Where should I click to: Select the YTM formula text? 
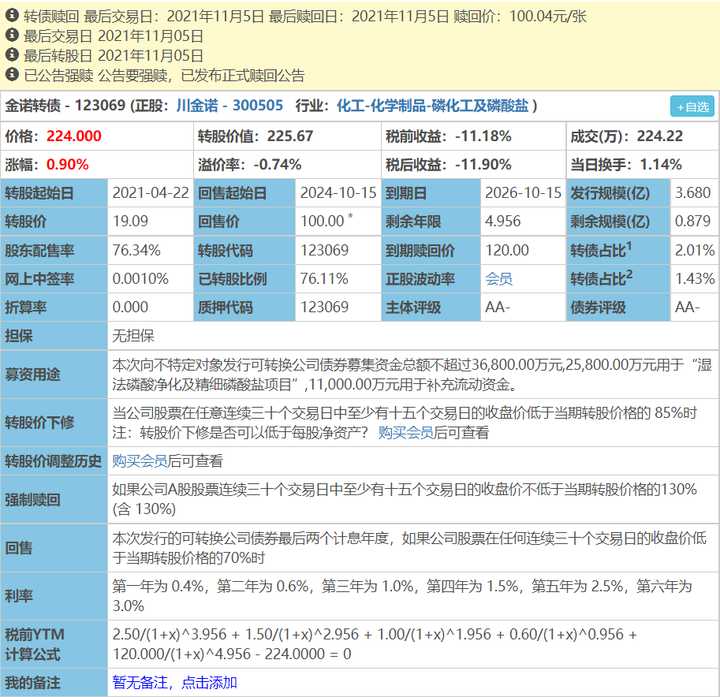[375, 644]
